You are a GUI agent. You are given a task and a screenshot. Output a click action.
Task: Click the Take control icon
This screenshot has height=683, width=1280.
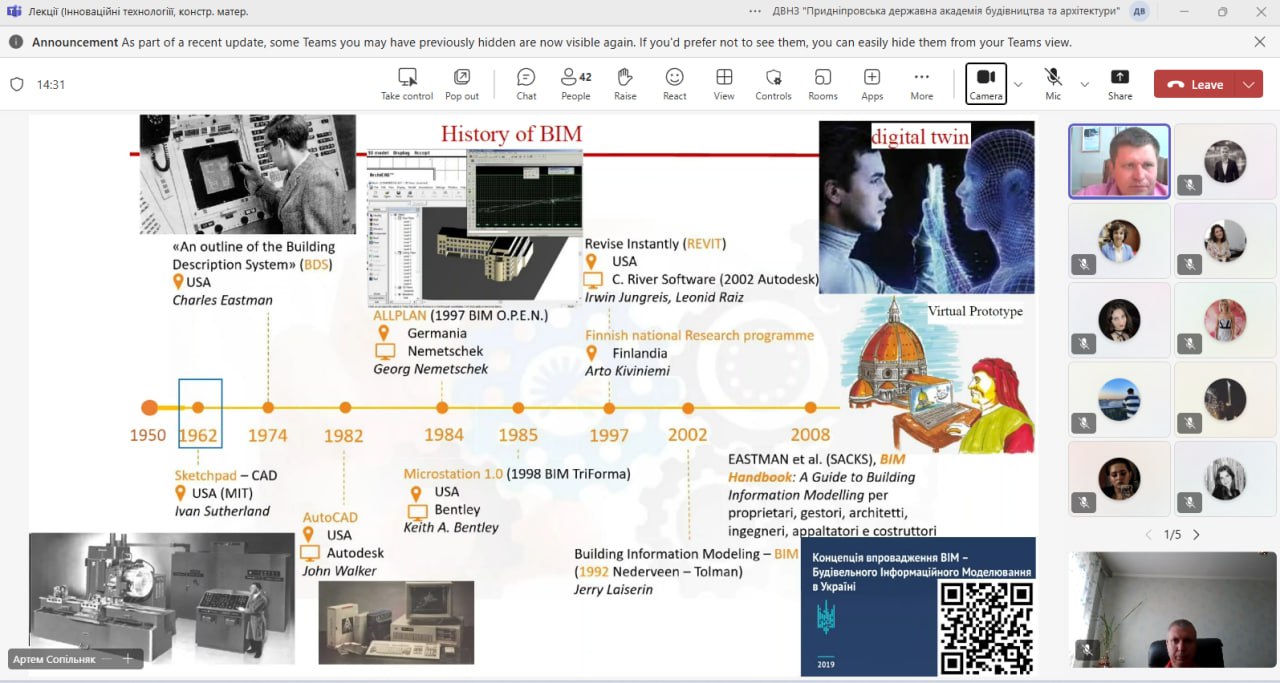pos(407,78)
